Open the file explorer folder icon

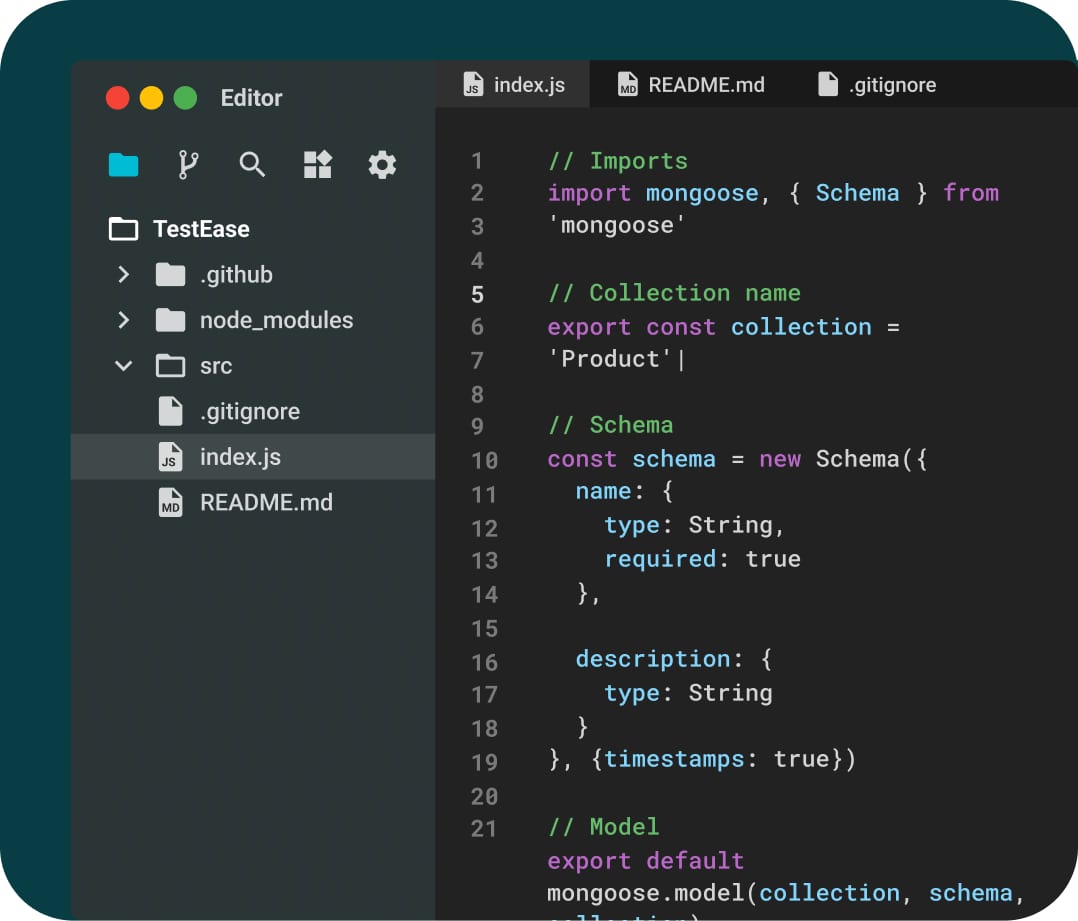pos(124,165)
